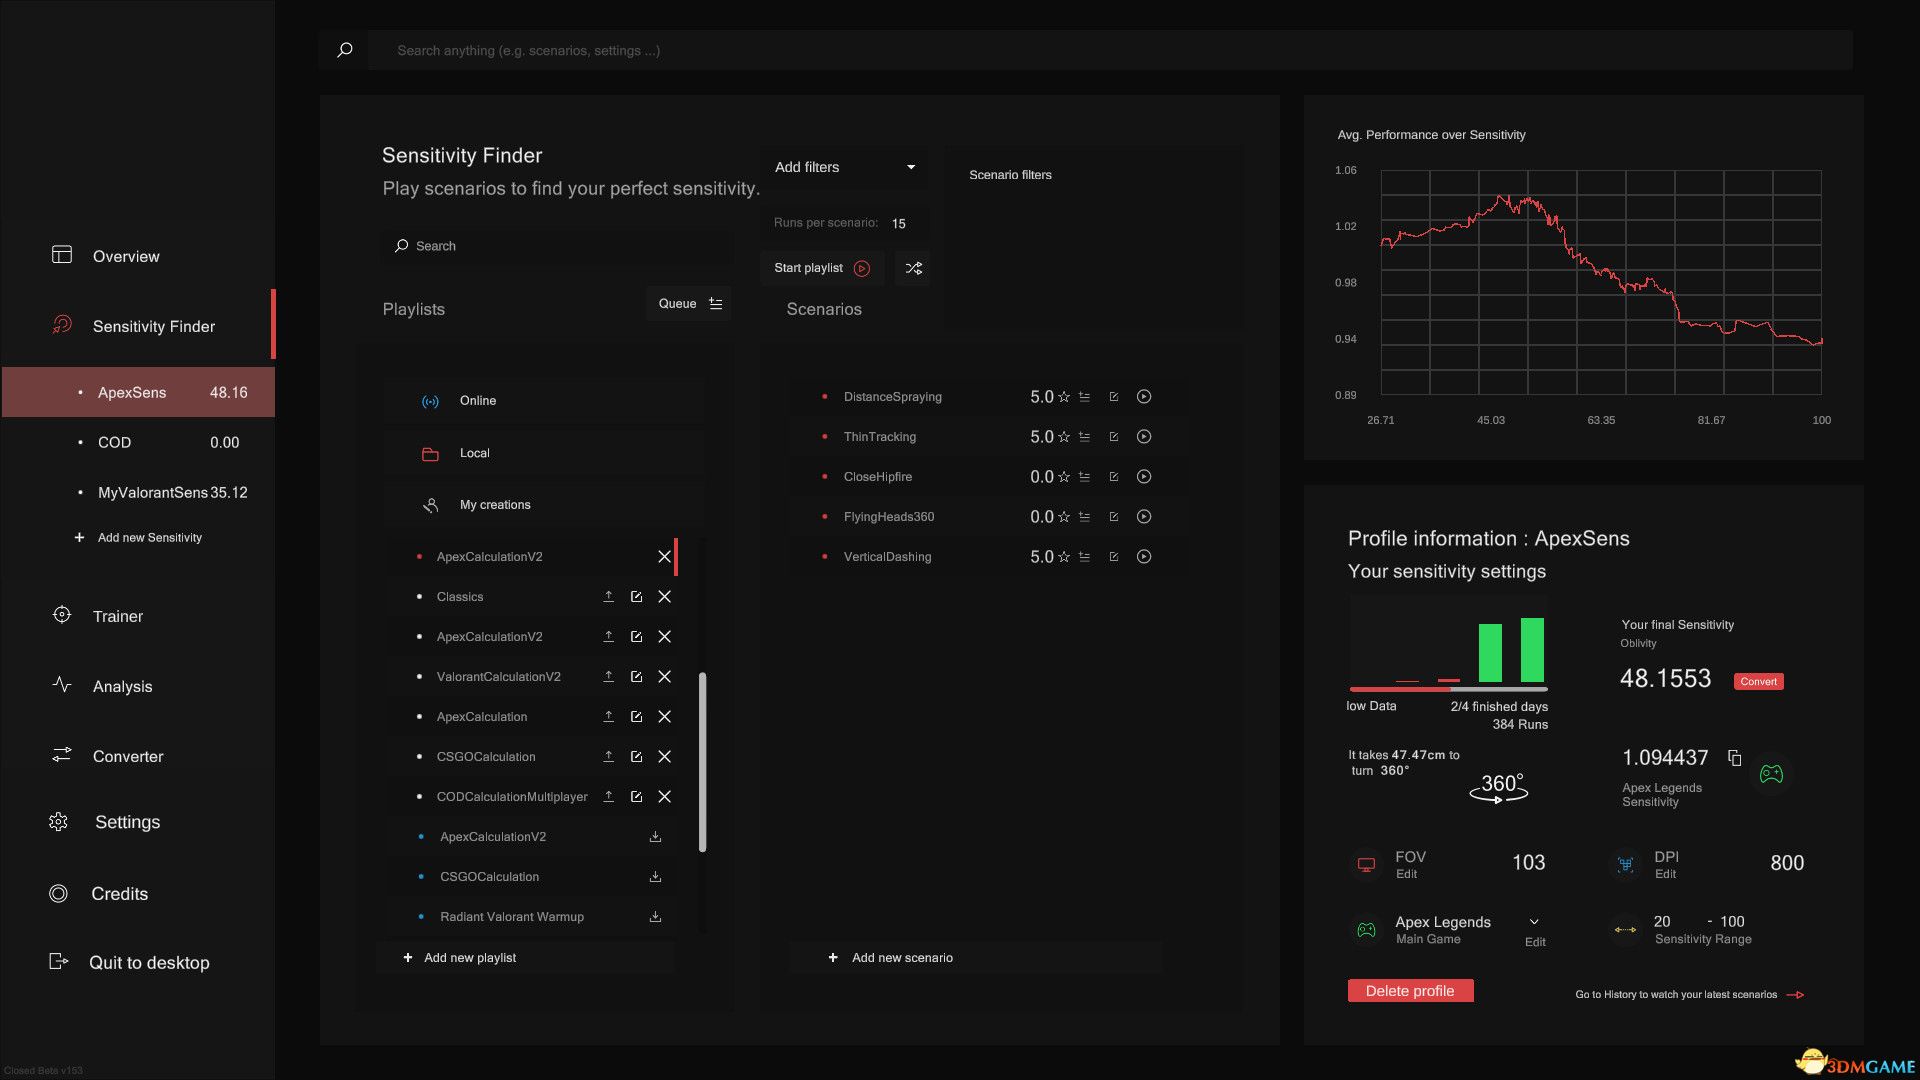The height and width of the screenshot is (1080, 1920).
Task: Select the ApexSens profile
Action: [x=137, y=392]
